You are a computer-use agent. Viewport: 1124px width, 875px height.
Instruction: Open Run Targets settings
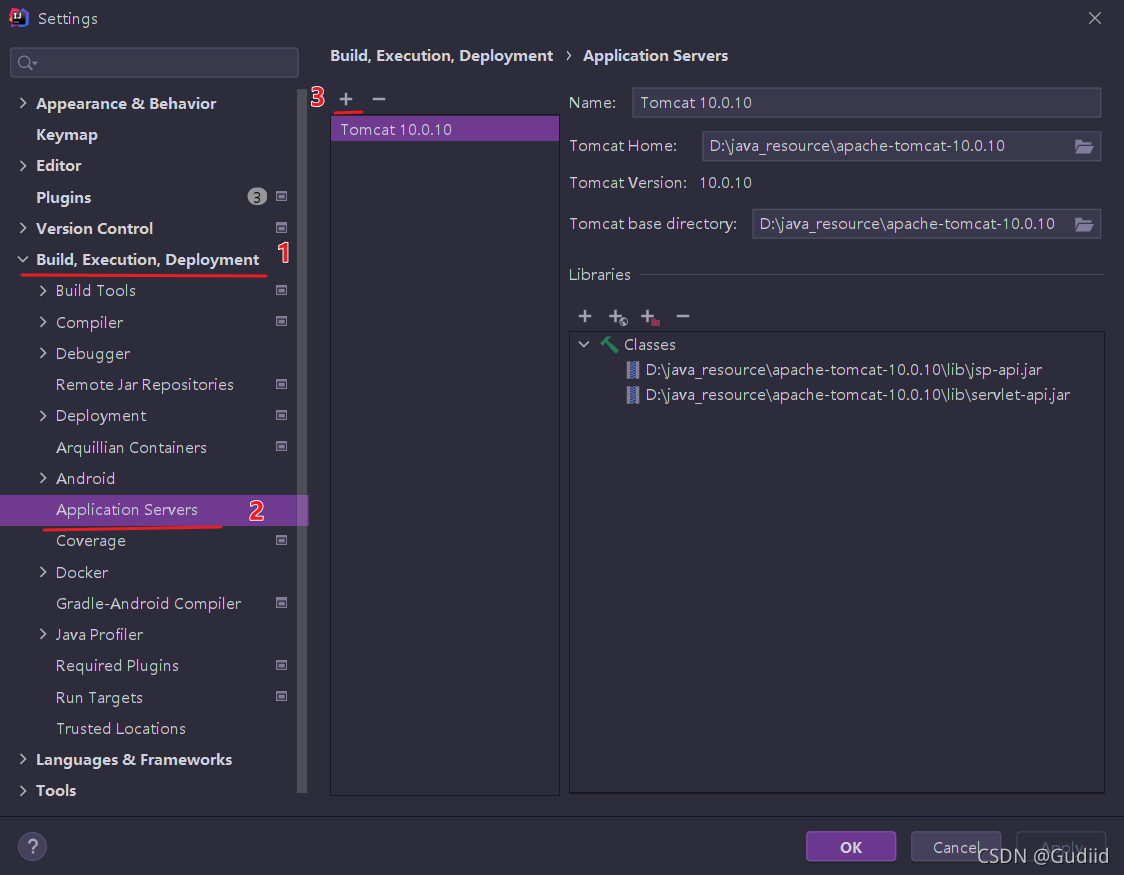(x=99, y=697)
